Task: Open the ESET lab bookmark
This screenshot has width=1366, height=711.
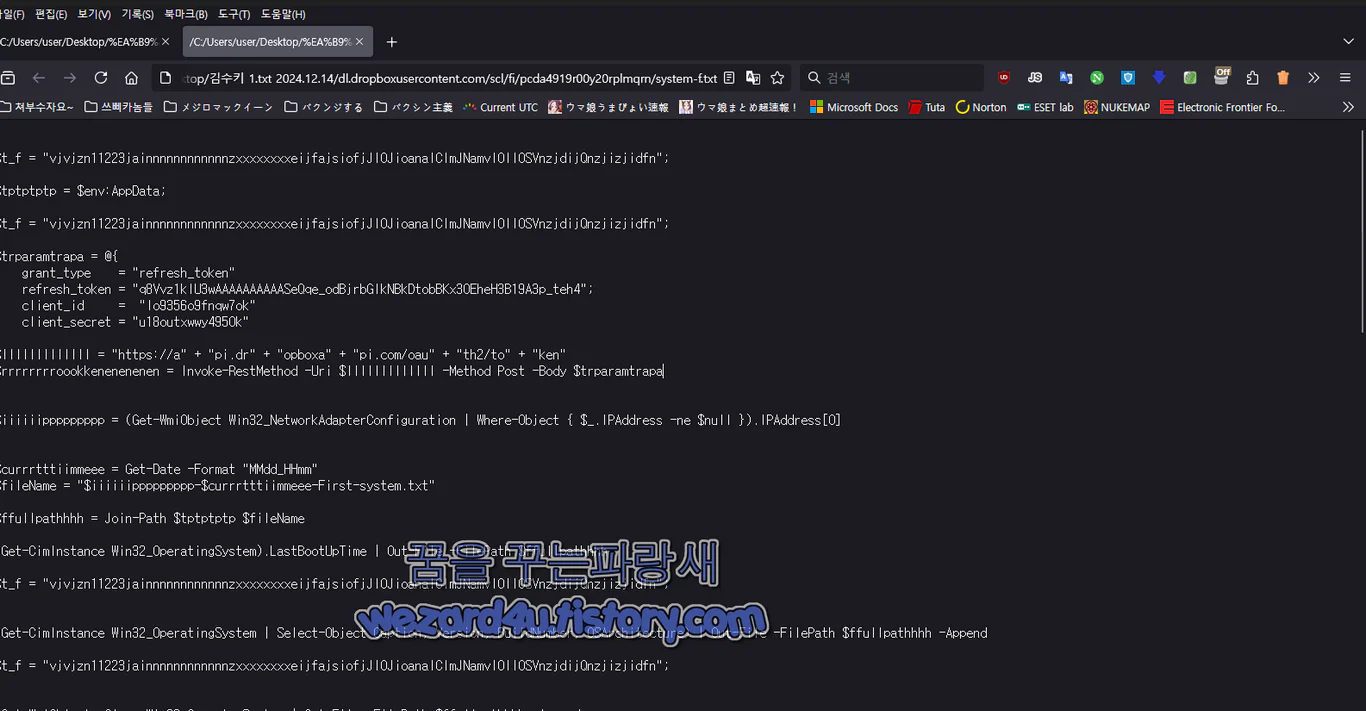Action: pyautogui.click(x=1045, y=107)
